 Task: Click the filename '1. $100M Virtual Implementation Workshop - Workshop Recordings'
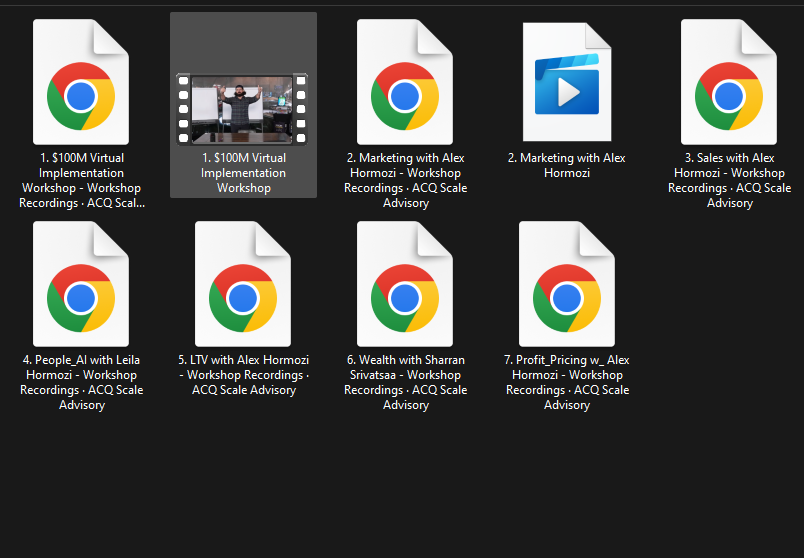(81, 180)
